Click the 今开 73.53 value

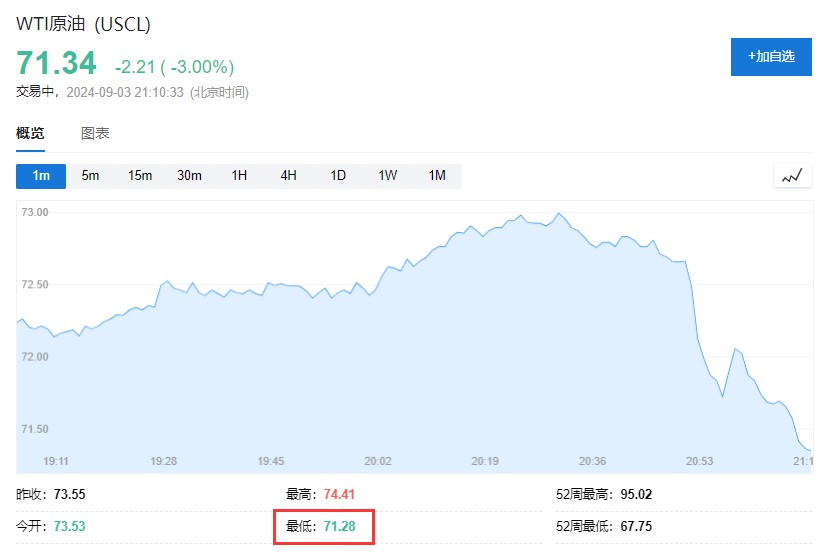coord(69,526)
